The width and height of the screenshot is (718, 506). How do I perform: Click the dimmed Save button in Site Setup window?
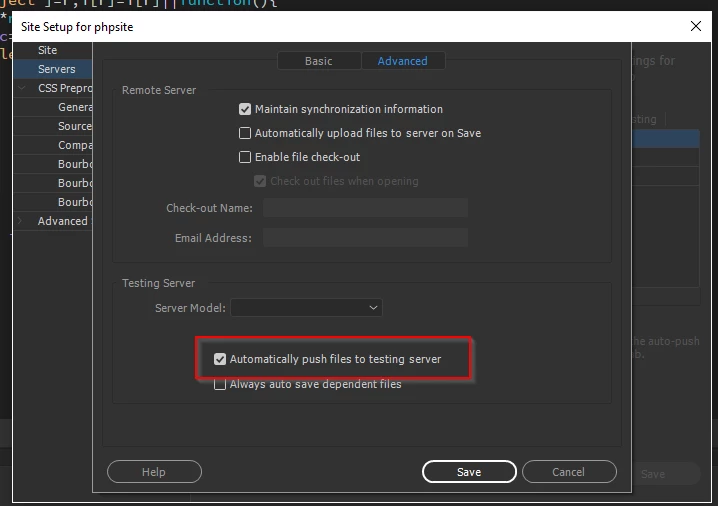point(666,474)
